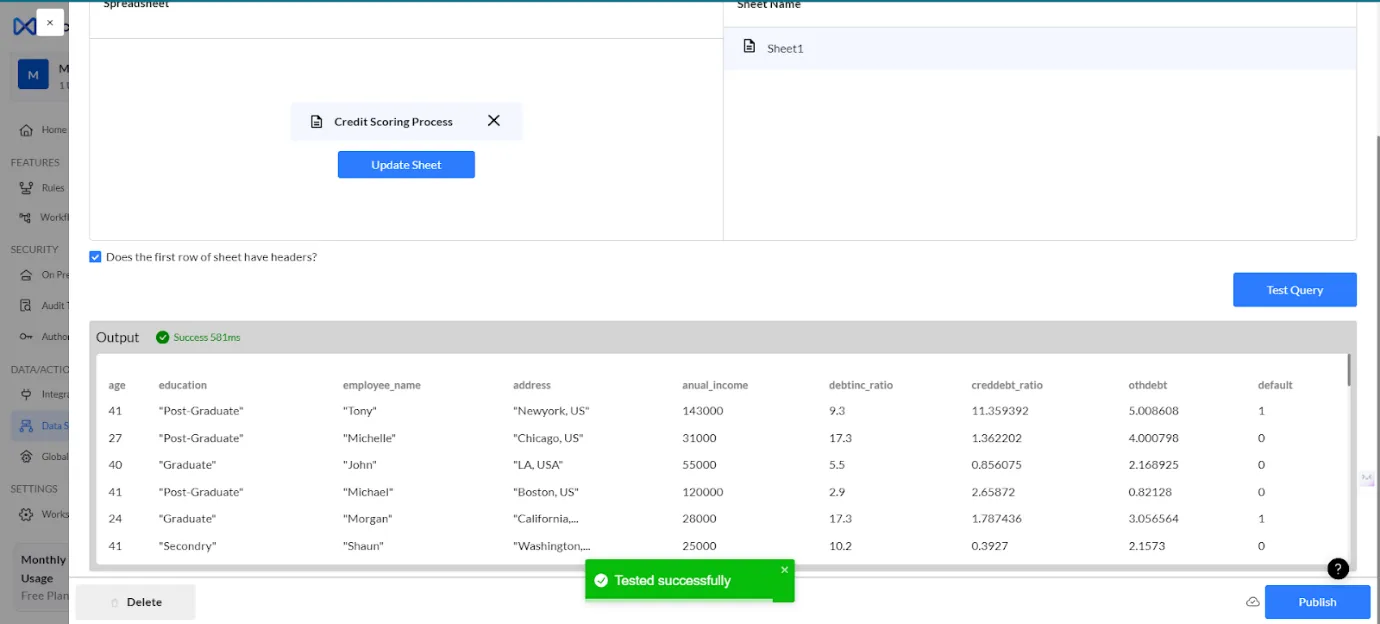
Task: Close the side panel with X button
Action: [50, 22]
